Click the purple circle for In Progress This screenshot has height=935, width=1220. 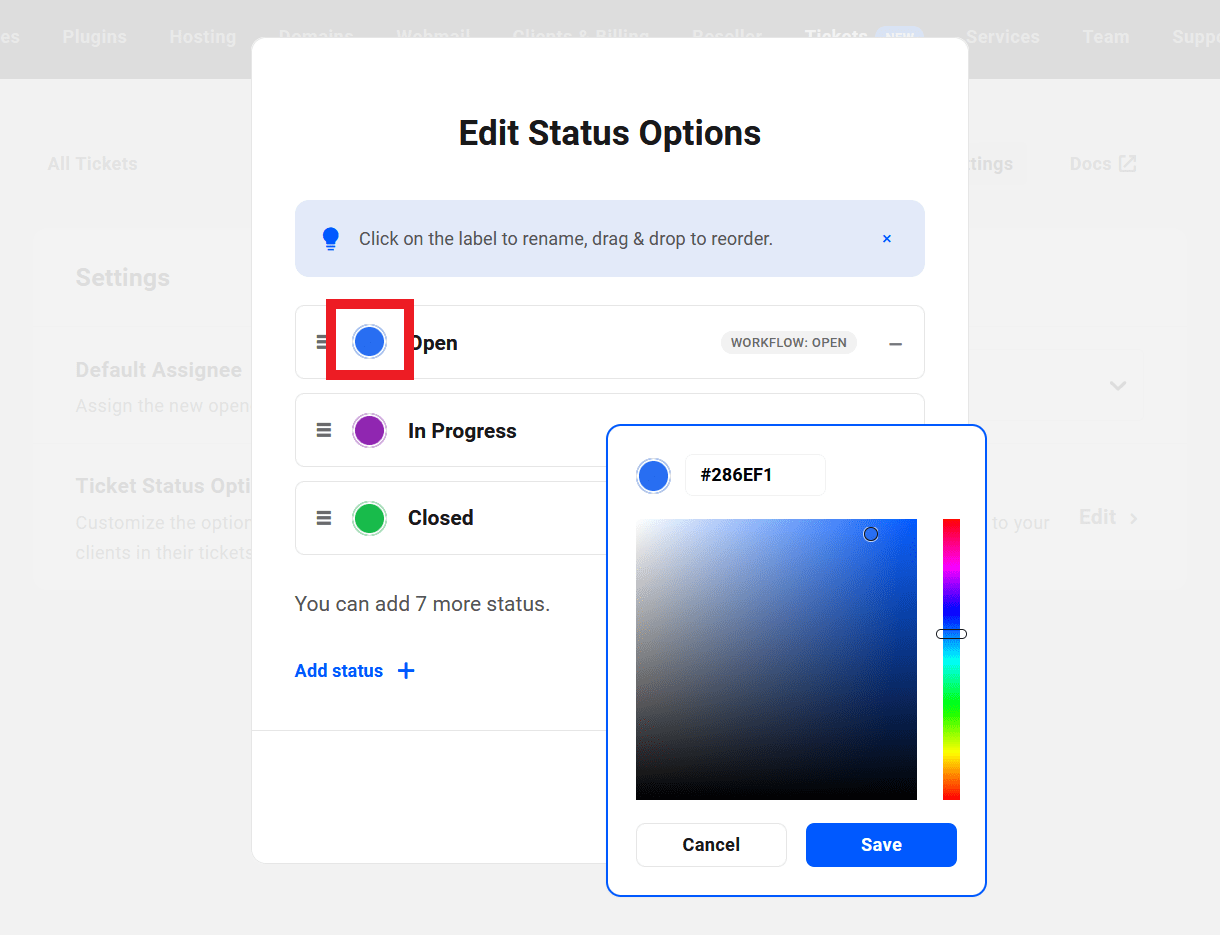369,430
